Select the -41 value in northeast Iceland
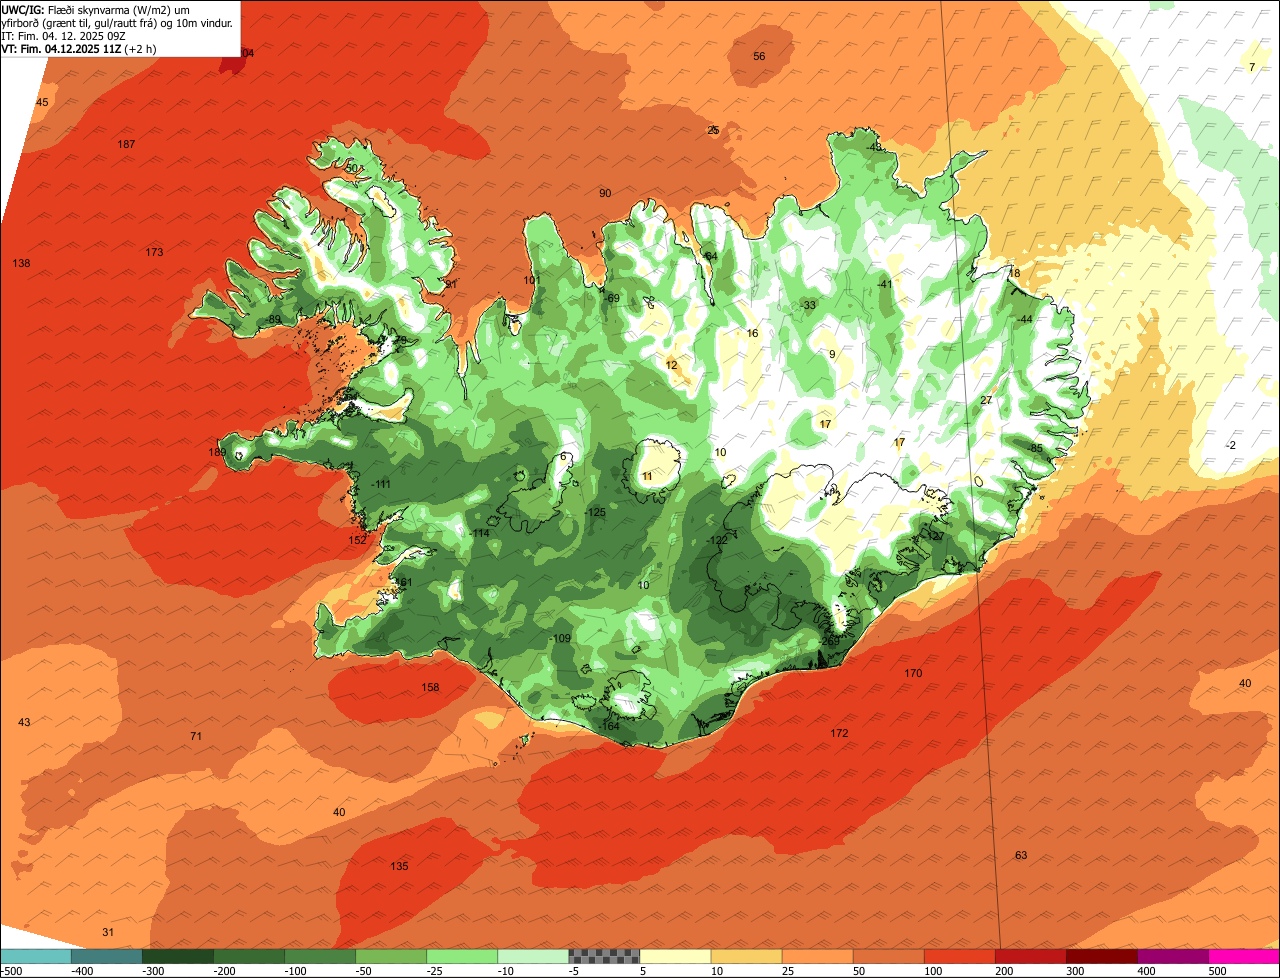Viewport: 1280px width, 978px height. pyautogui.click(x=884, y=284)
